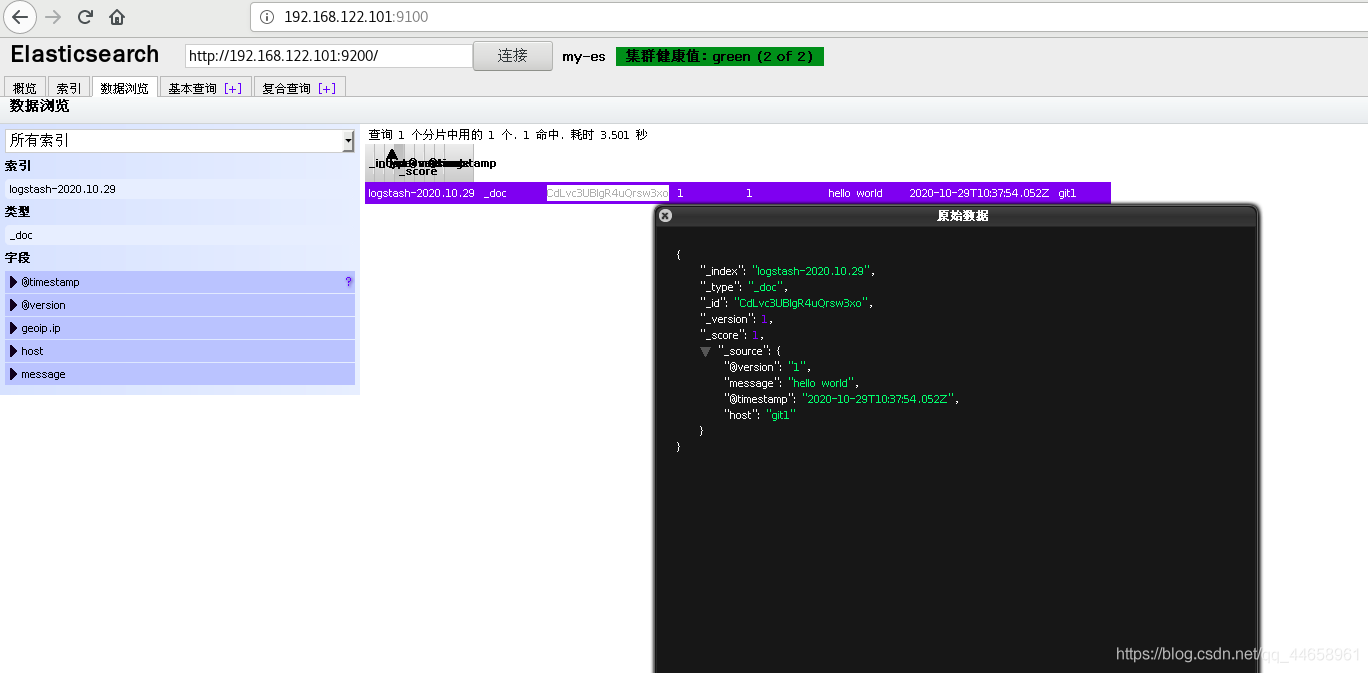
Task: Go back with the browser back arrow
Action: point(20,17)
